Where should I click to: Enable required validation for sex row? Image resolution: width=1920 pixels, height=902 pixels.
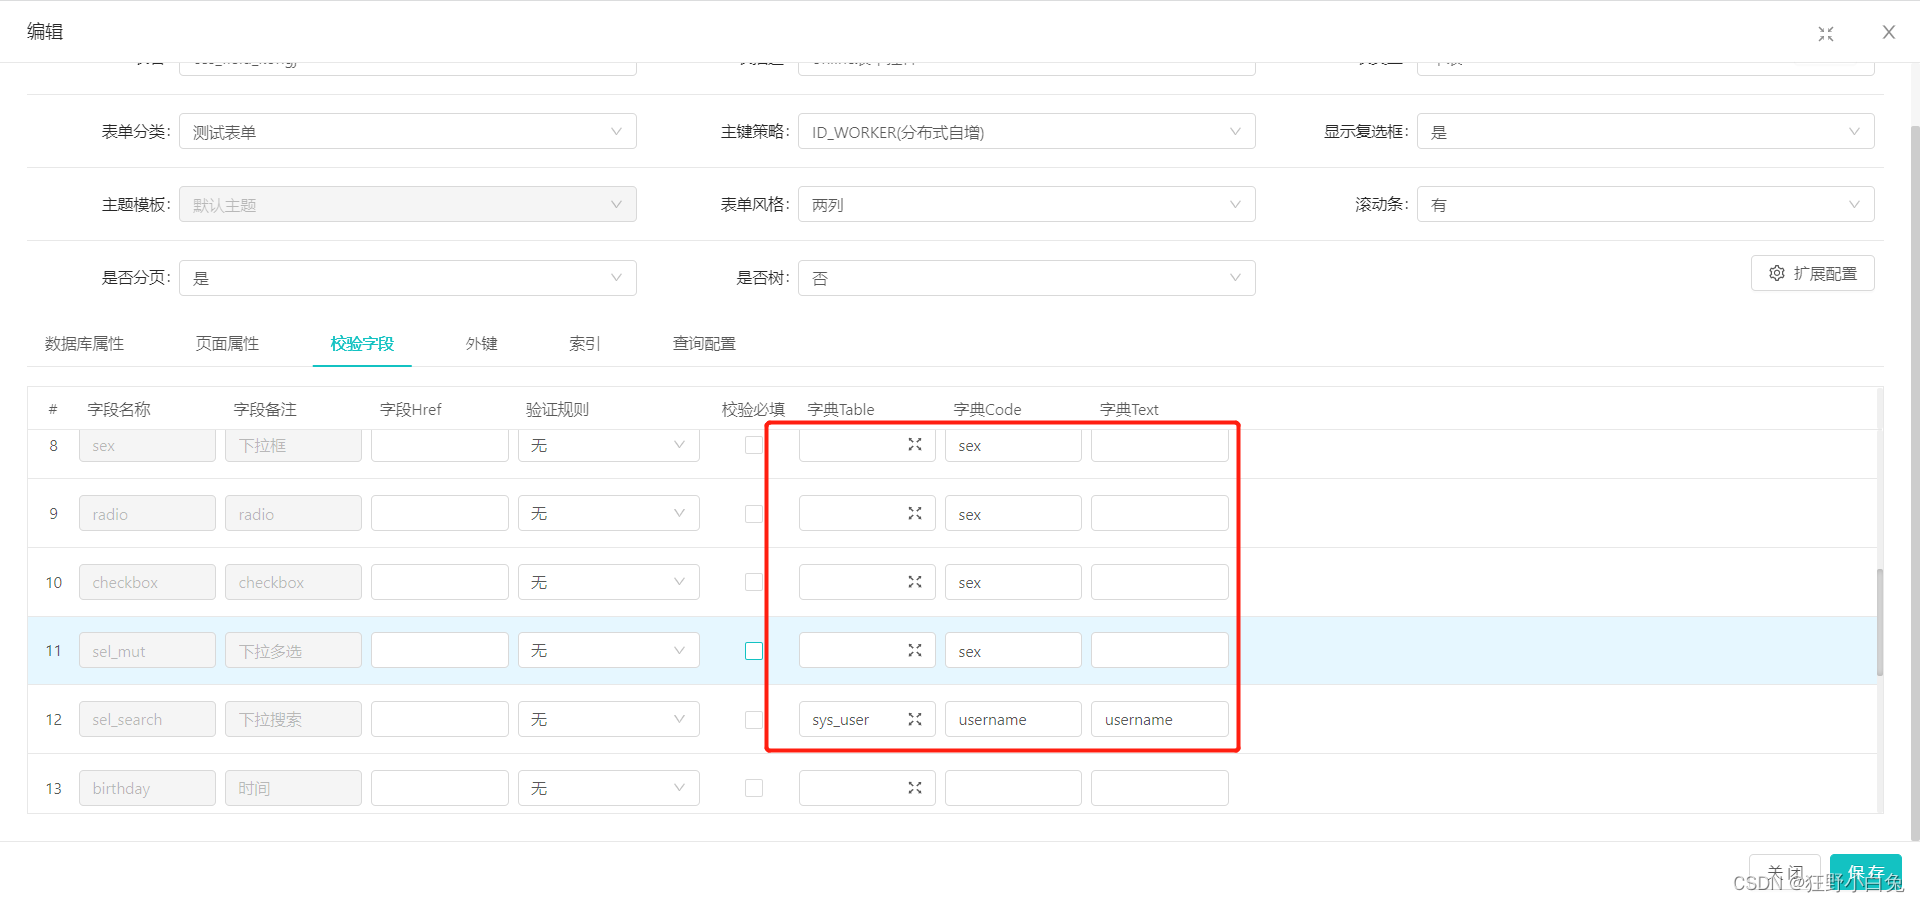click(x=753, y=445)
